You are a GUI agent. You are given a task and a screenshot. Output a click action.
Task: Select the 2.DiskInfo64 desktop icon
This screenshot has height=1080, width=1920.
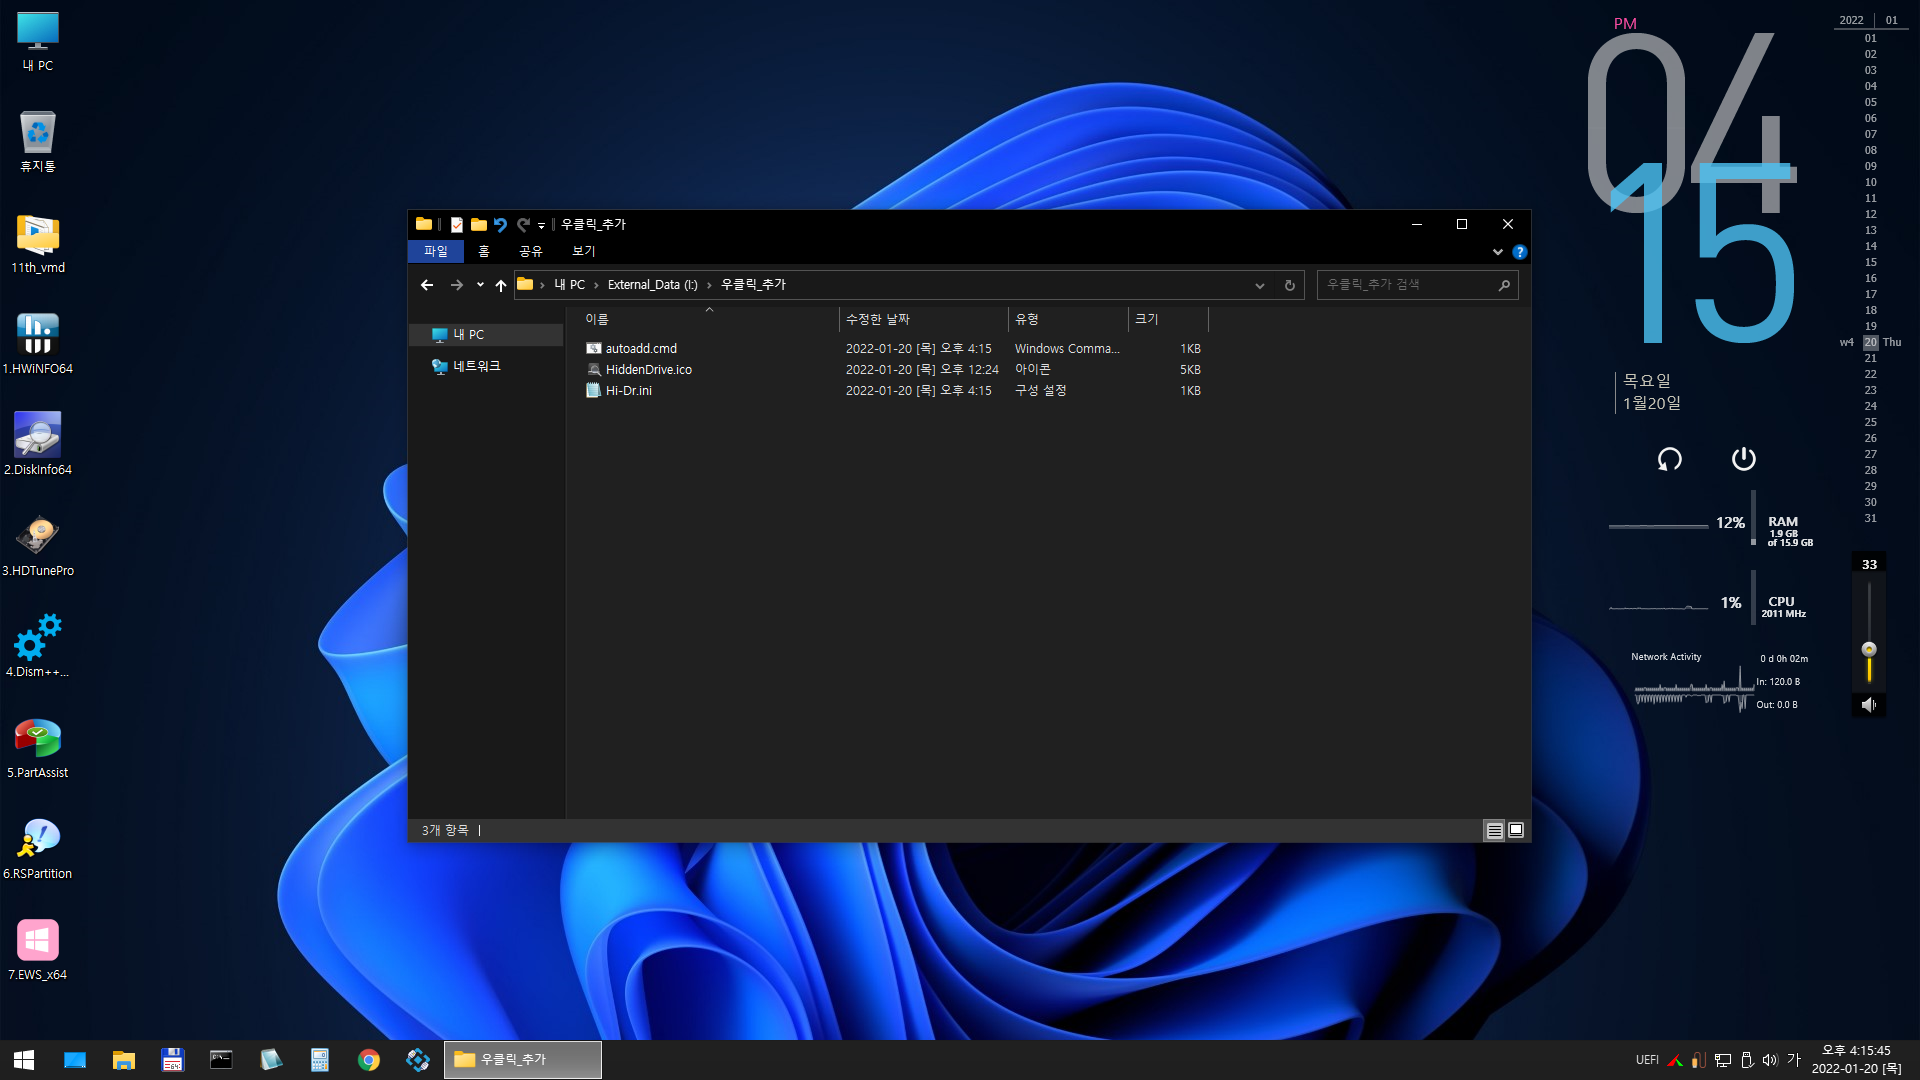(38, 444)
